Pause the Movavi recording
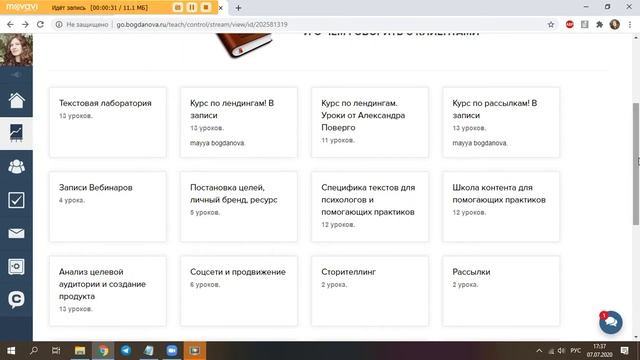 pyautogui.click(x=191, y=7)
